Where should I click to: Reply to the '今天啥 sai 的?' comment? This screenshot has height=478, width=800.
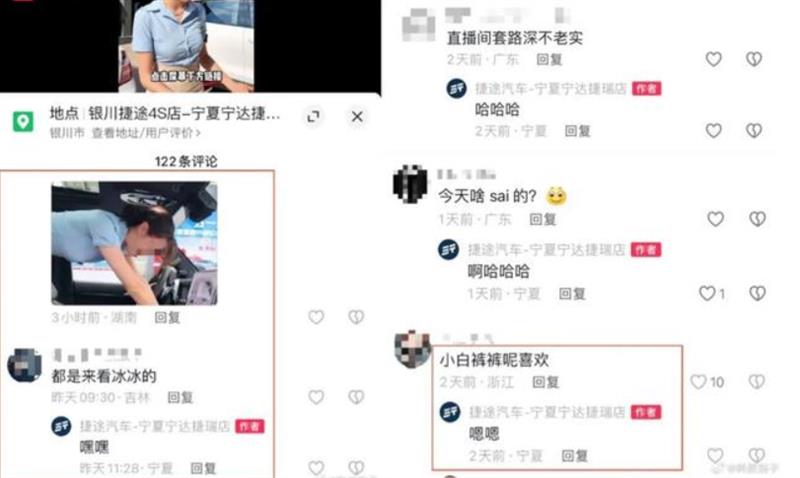[542, 219]
